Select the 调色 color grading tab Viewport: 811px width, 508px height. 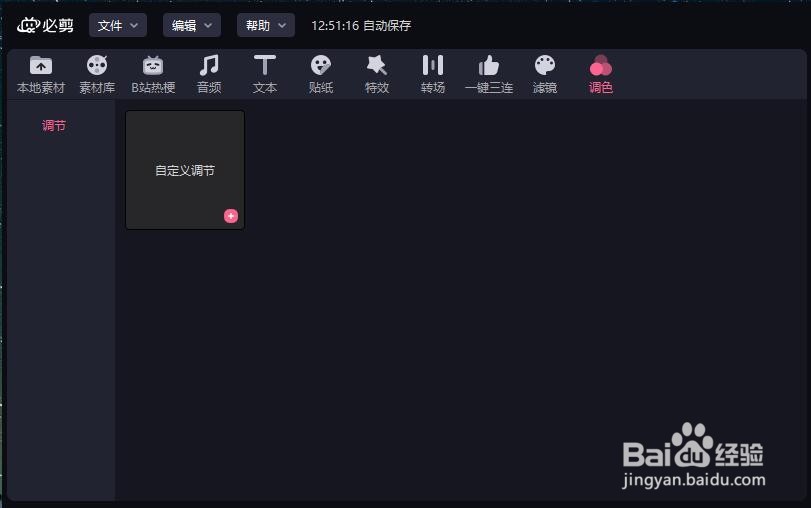pyautogui.click(x=600, y=74)
